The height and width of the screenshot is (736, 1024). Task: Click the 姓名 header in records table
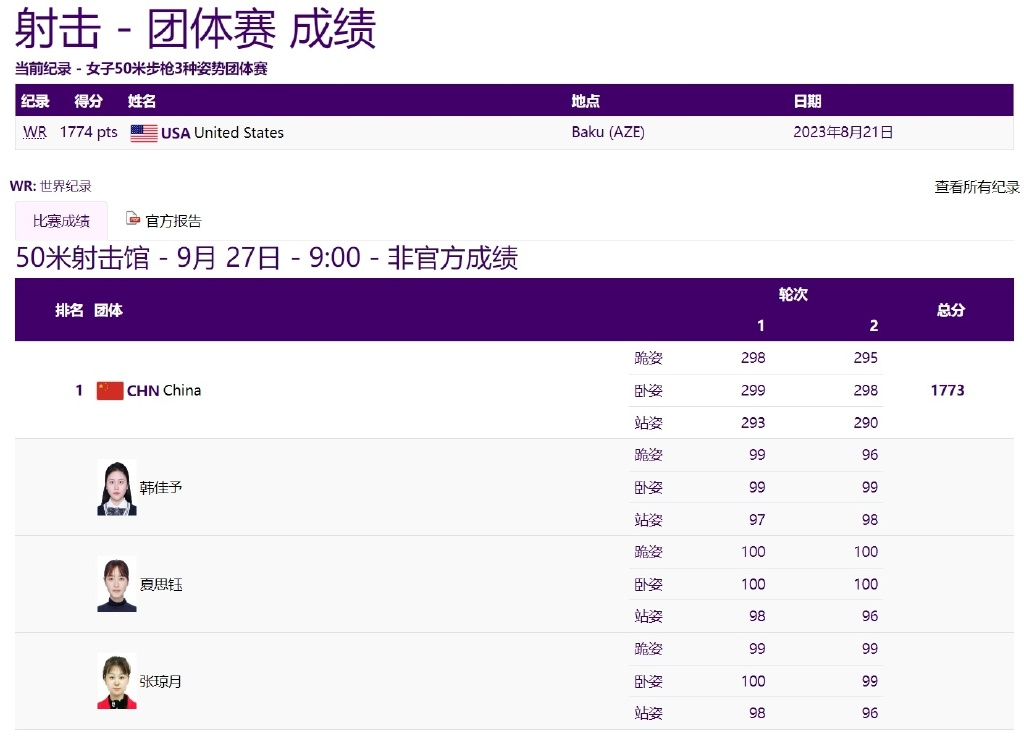click(142, 101)
